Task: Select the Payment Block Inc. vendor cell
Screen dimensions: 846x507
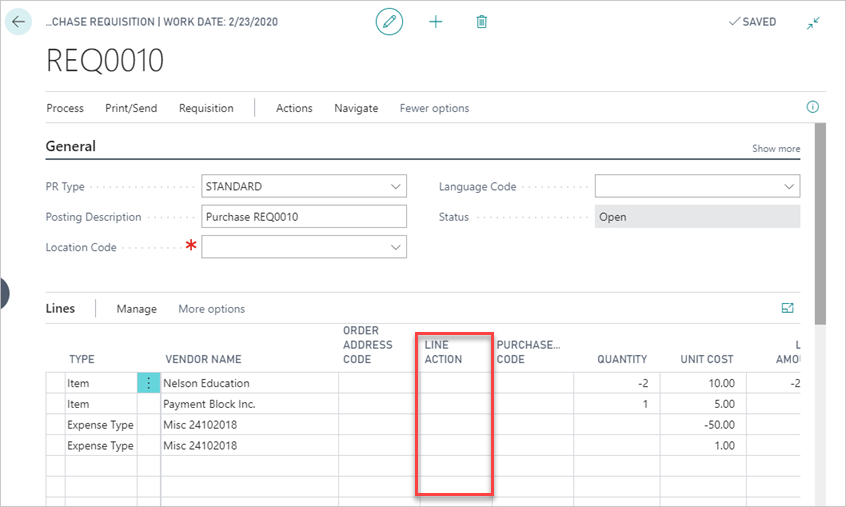Action: tap(248, 404)
